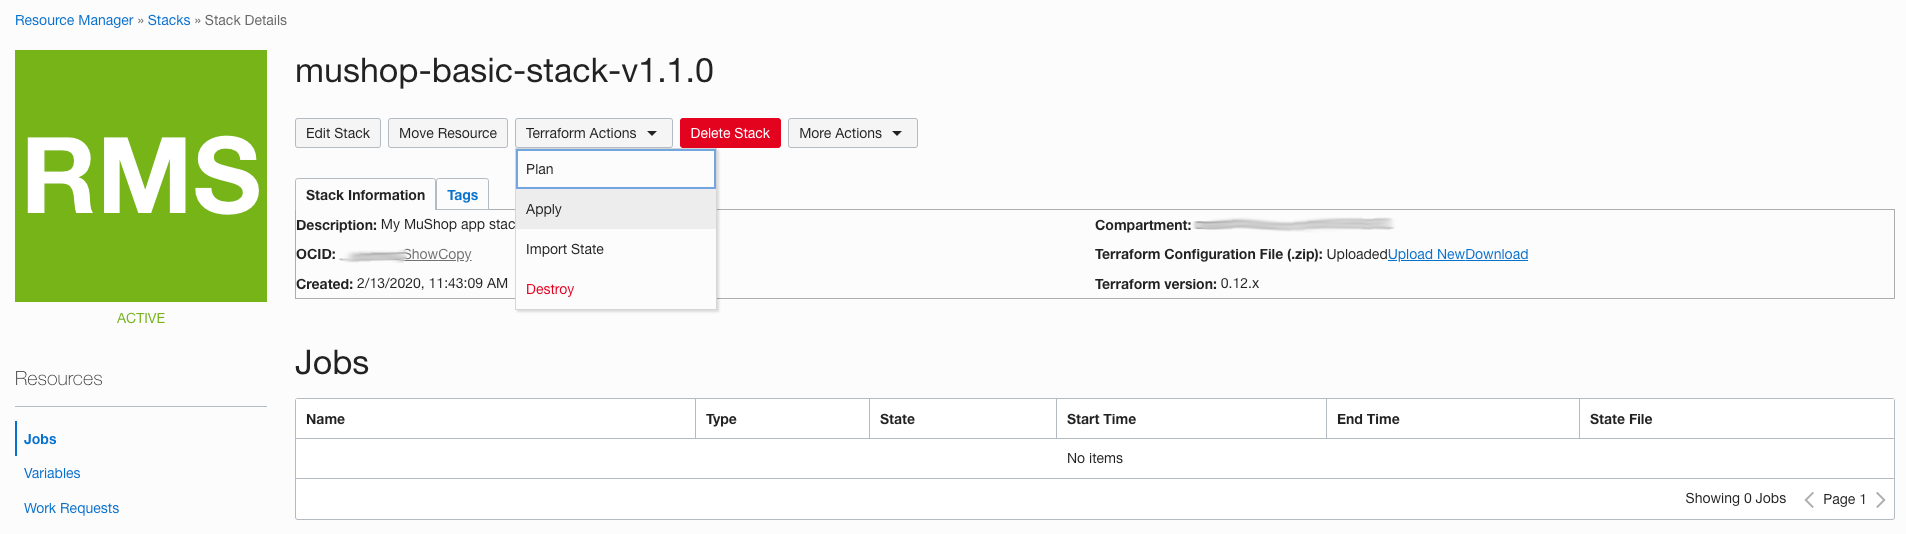Choose Apply in the Terraform menu
The width and height of the screenshot is (1906, 534).
coord(615,209)
